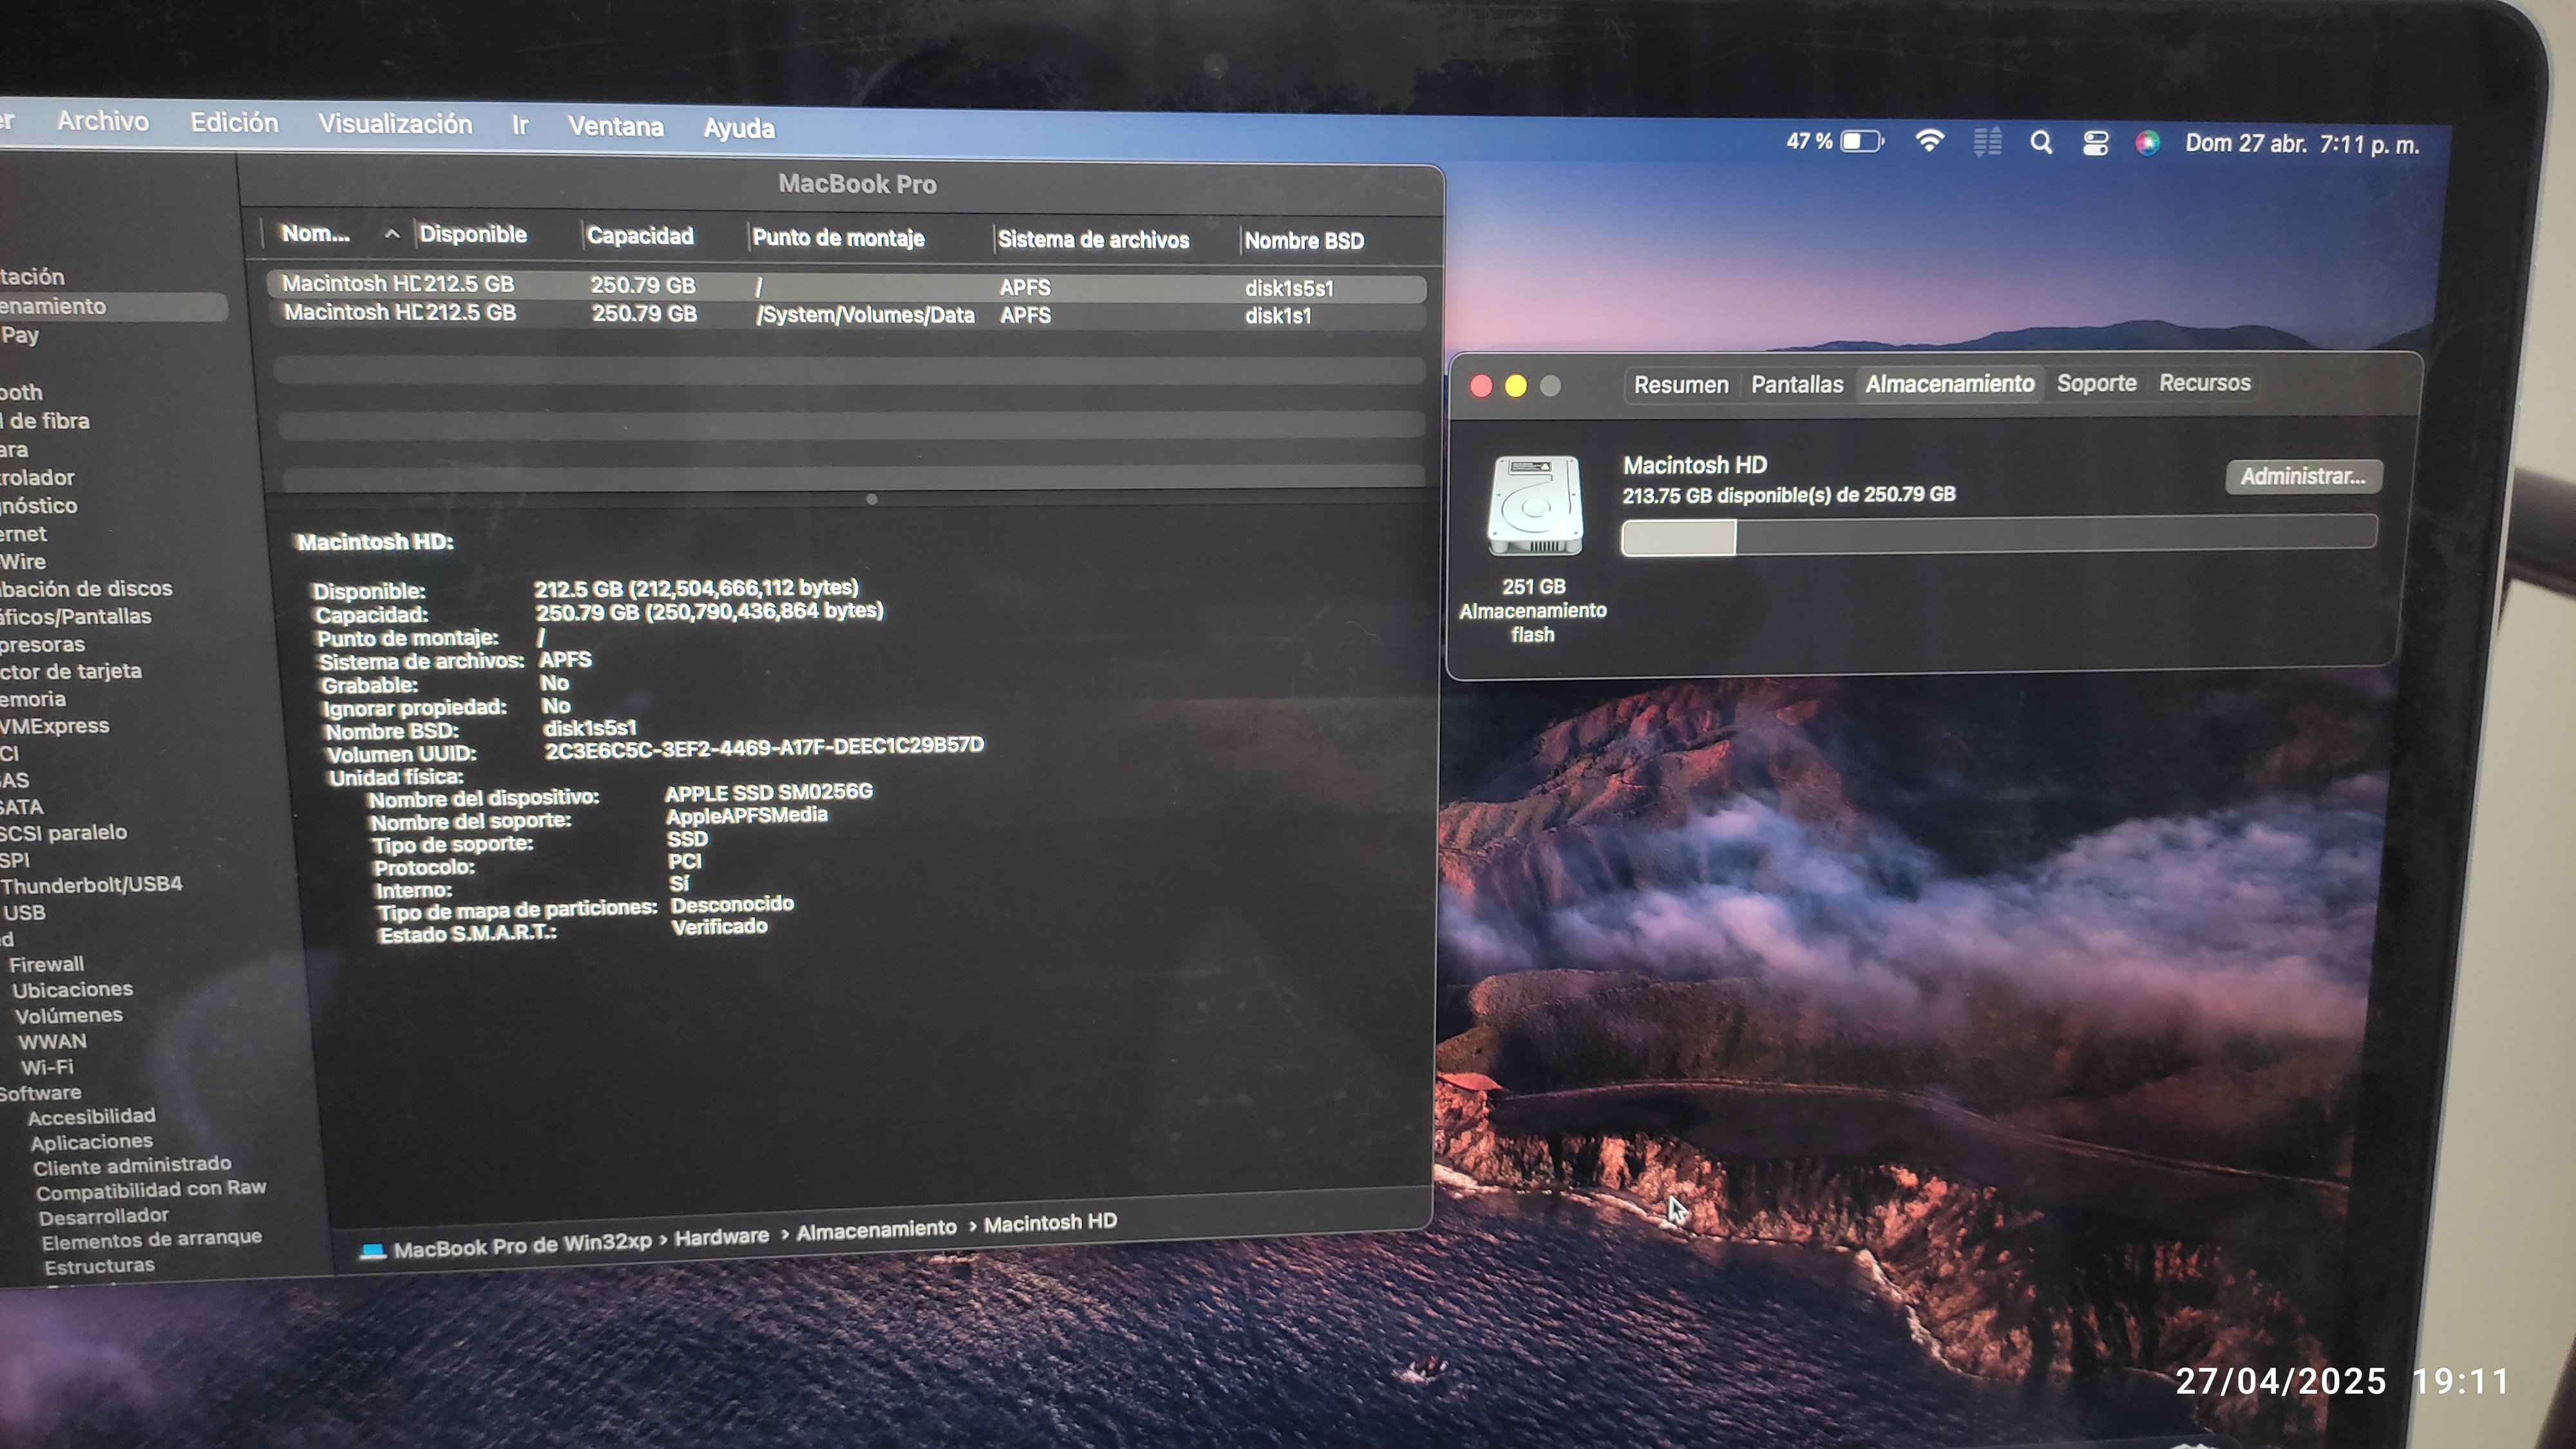This screenshot has width=2576, height=1449.
Task: Close the About This Mac window
Action: pos(1481,386)
